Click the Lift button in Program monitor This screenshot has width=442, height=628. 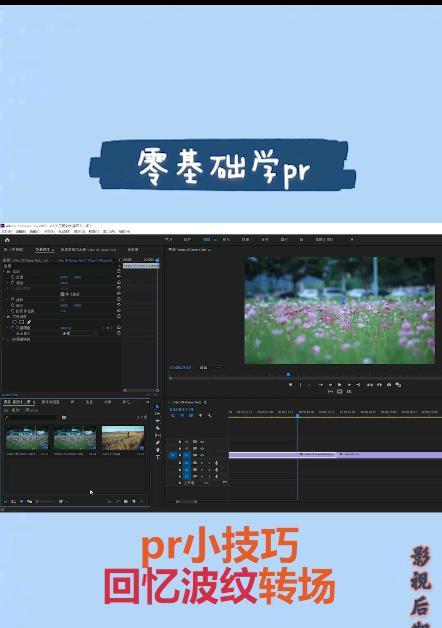coord(370,385)
